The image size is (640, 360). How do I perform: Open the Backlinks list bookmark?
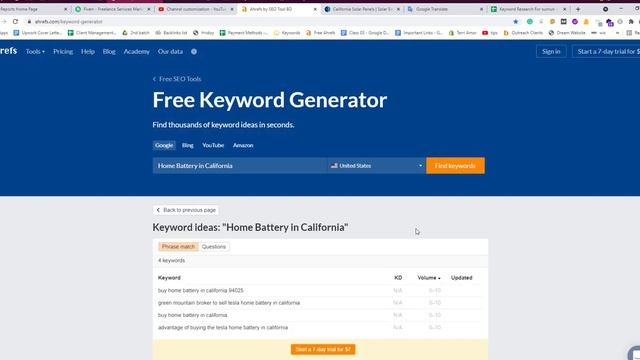(x=171, y=33)
